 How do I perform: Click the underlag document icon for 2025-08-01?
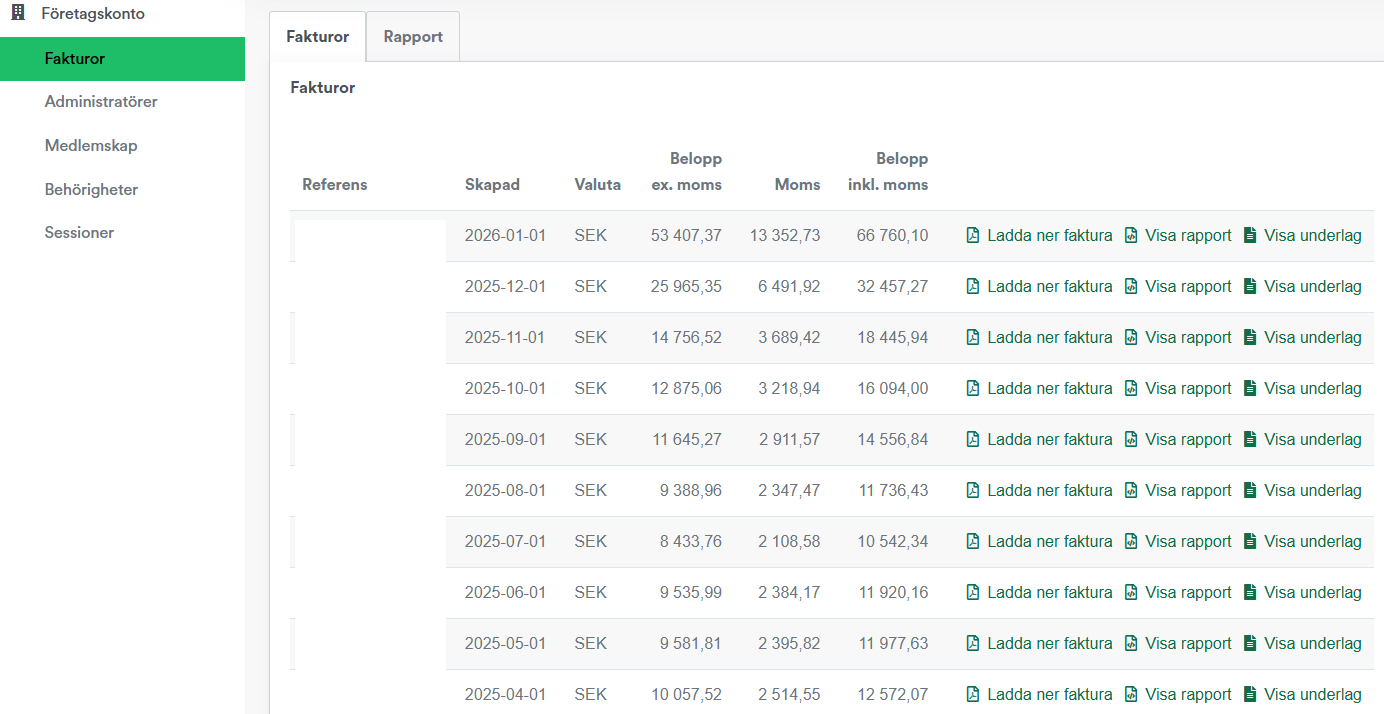[1249, 491]
